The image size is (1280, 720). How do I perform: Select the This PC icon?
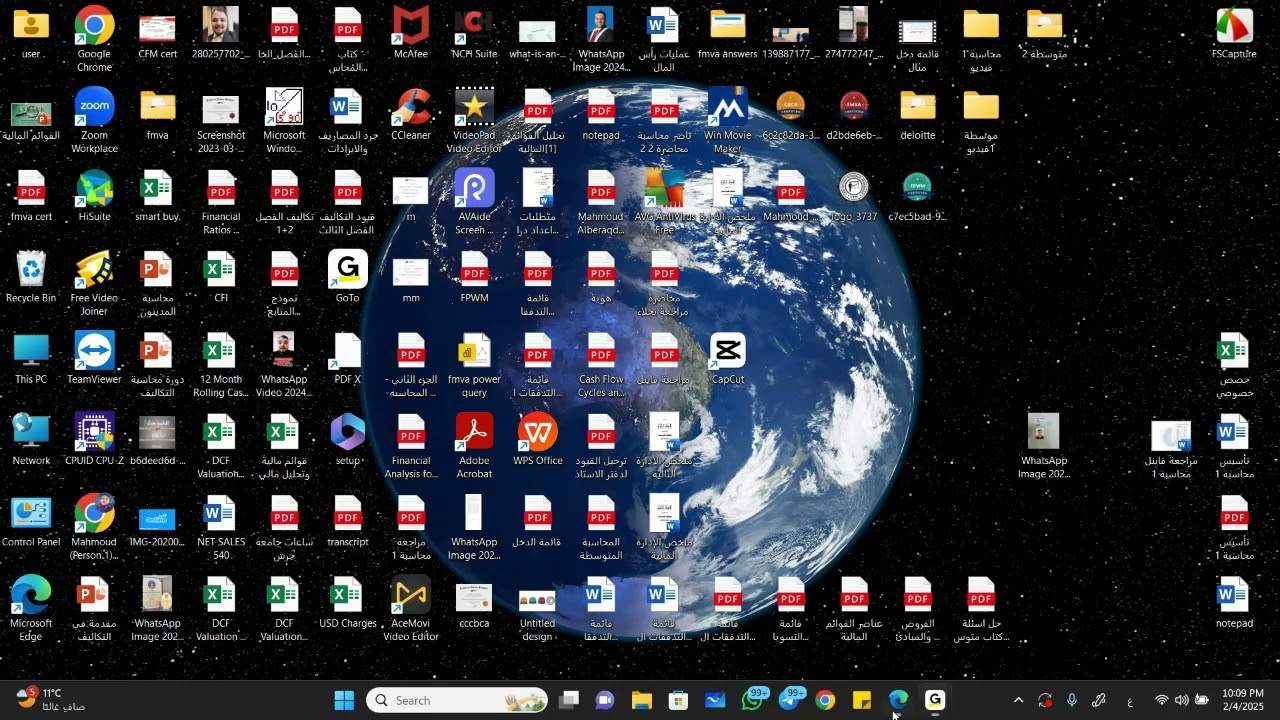[x=31, y=357]
